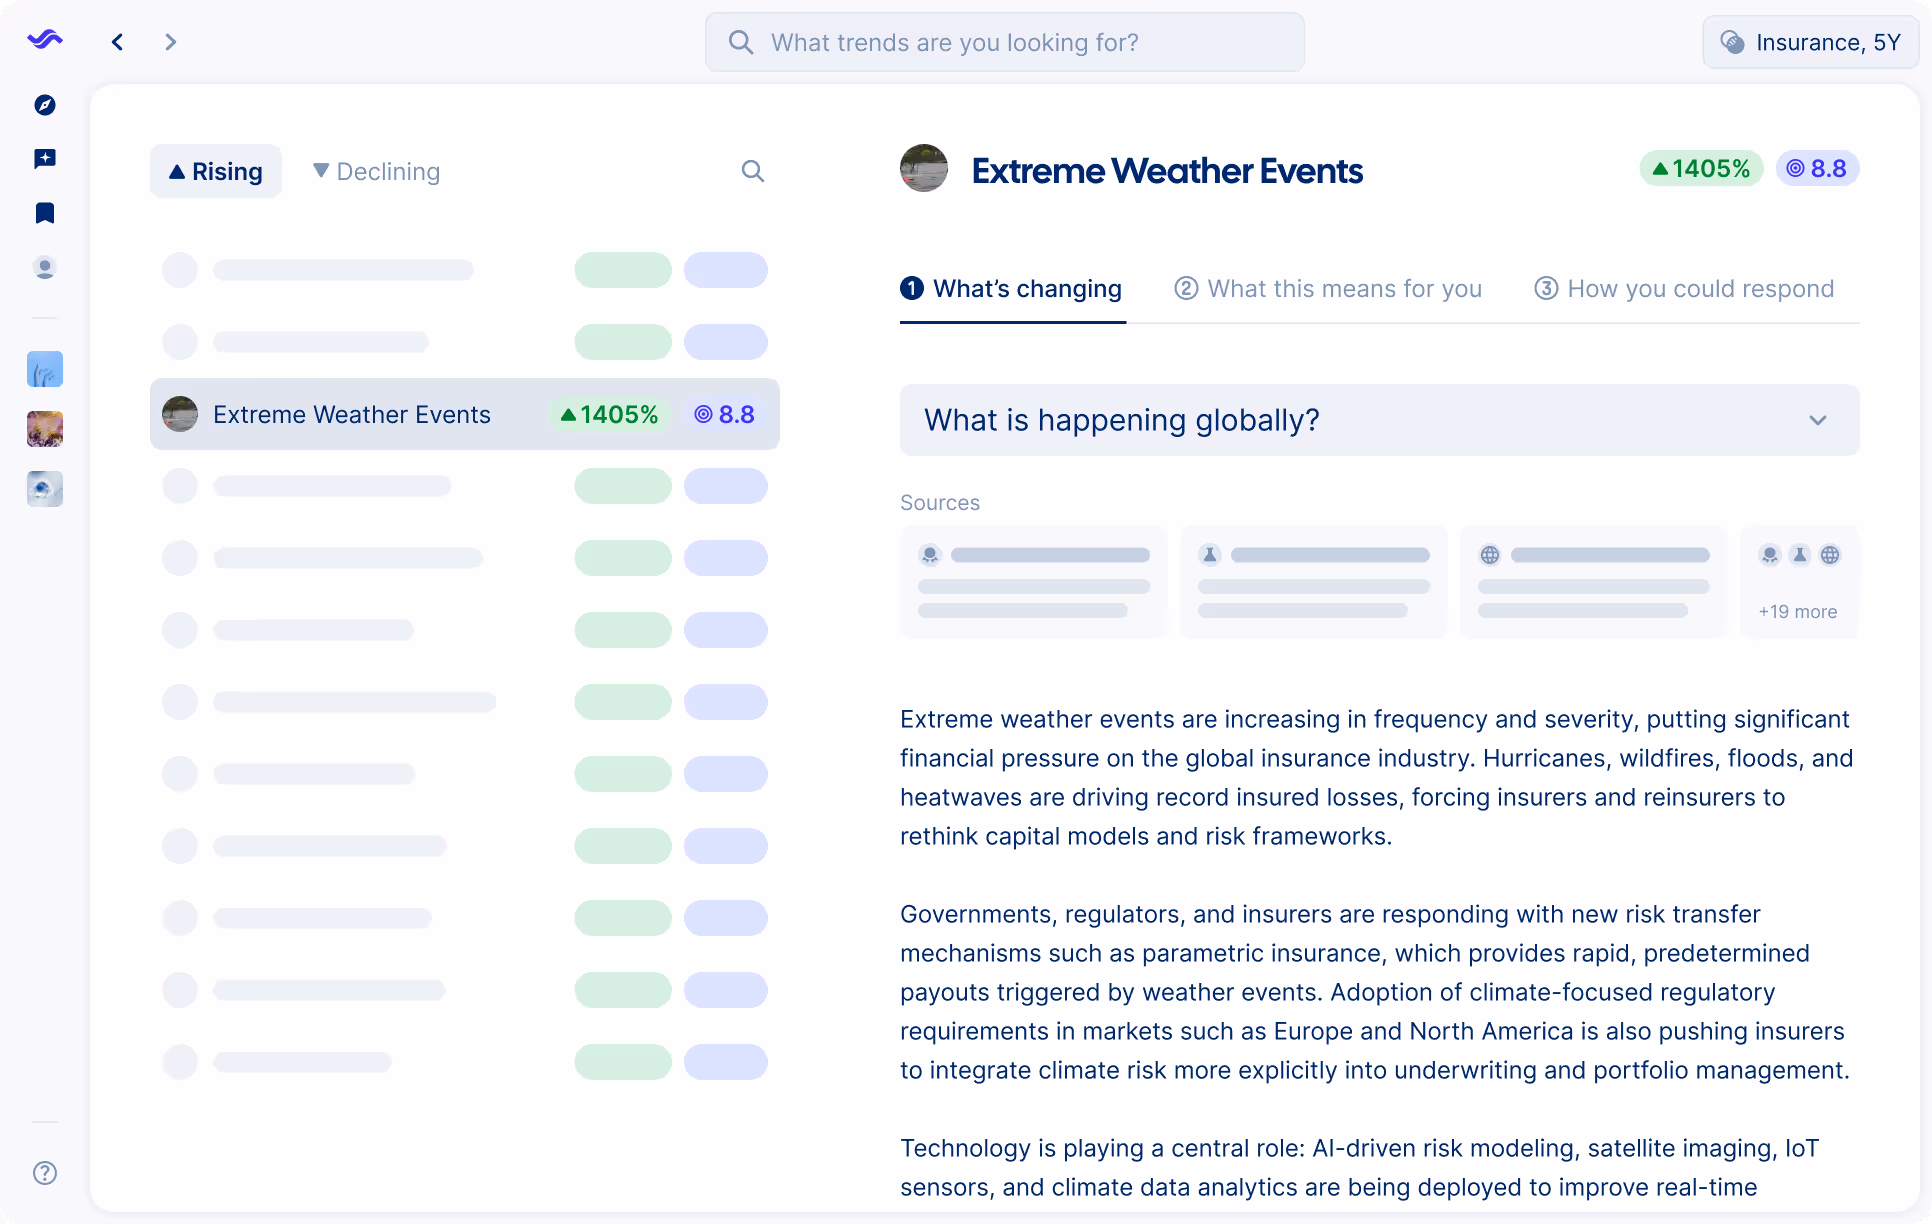Image resolution: width=1932 pixels, height=1224 pixels.
Task: Click the search magnifier icon above the trend list
Action: [753, 171]
